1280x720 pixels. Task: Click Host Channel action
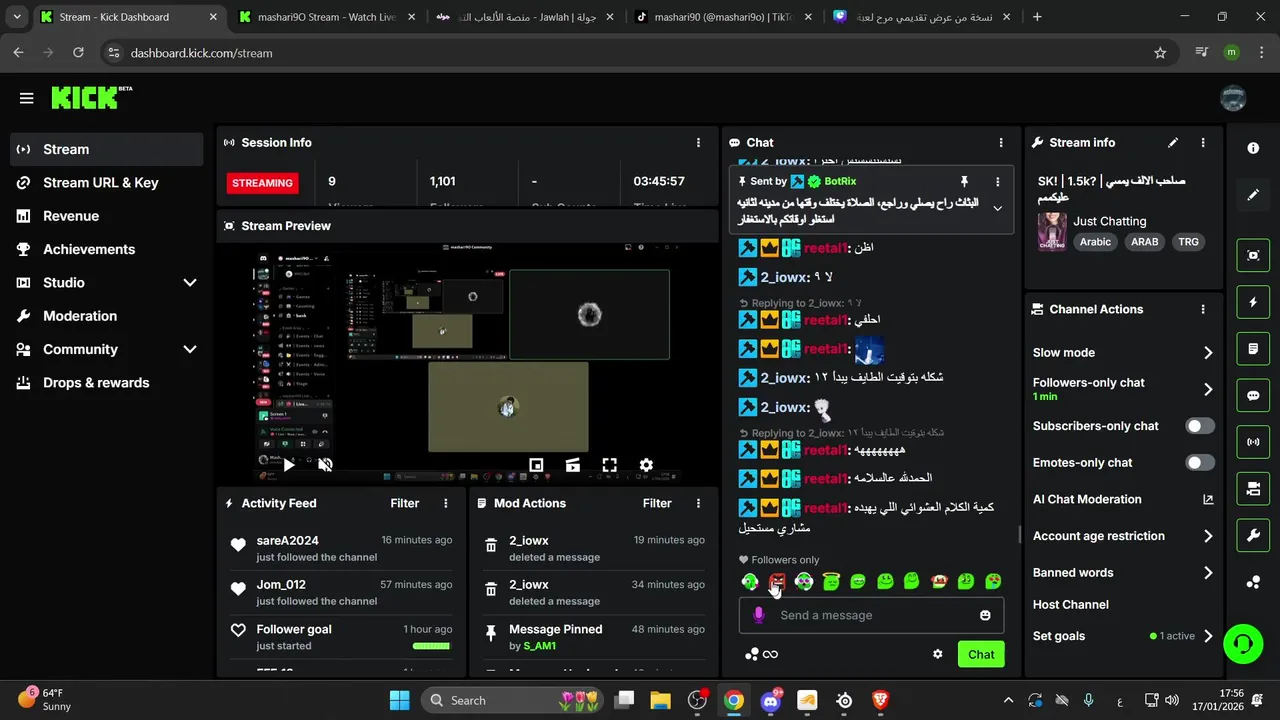point(1071,605)
